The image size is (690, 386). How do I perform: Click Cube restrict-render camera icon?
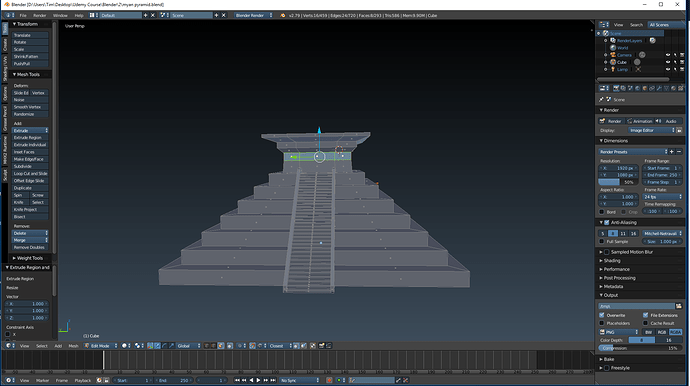coord(682,62)
